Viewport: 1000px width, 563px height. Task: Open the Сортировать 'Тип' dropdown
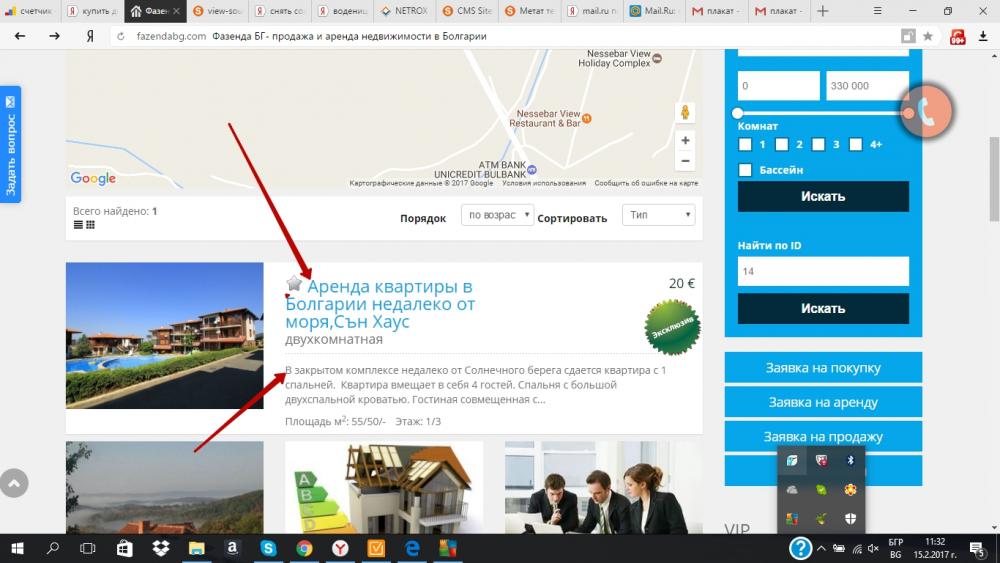(658, 215)
